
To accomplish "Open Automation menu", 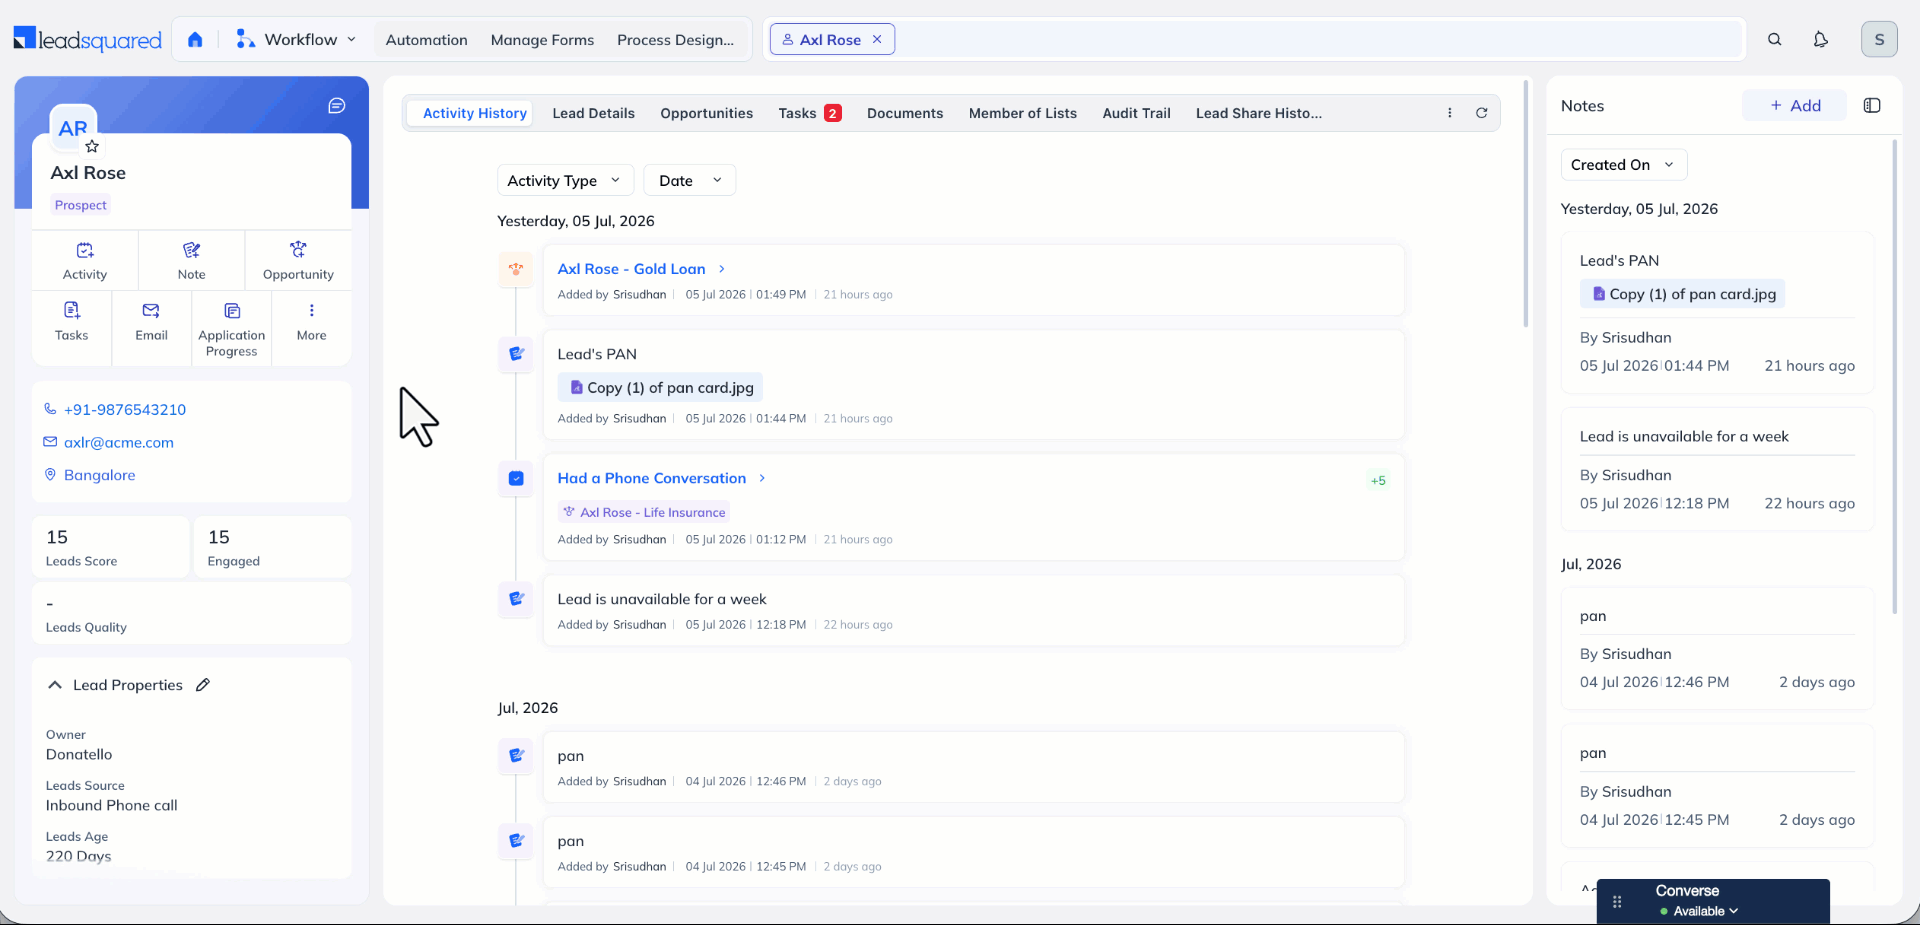I will tap(426, 40).
